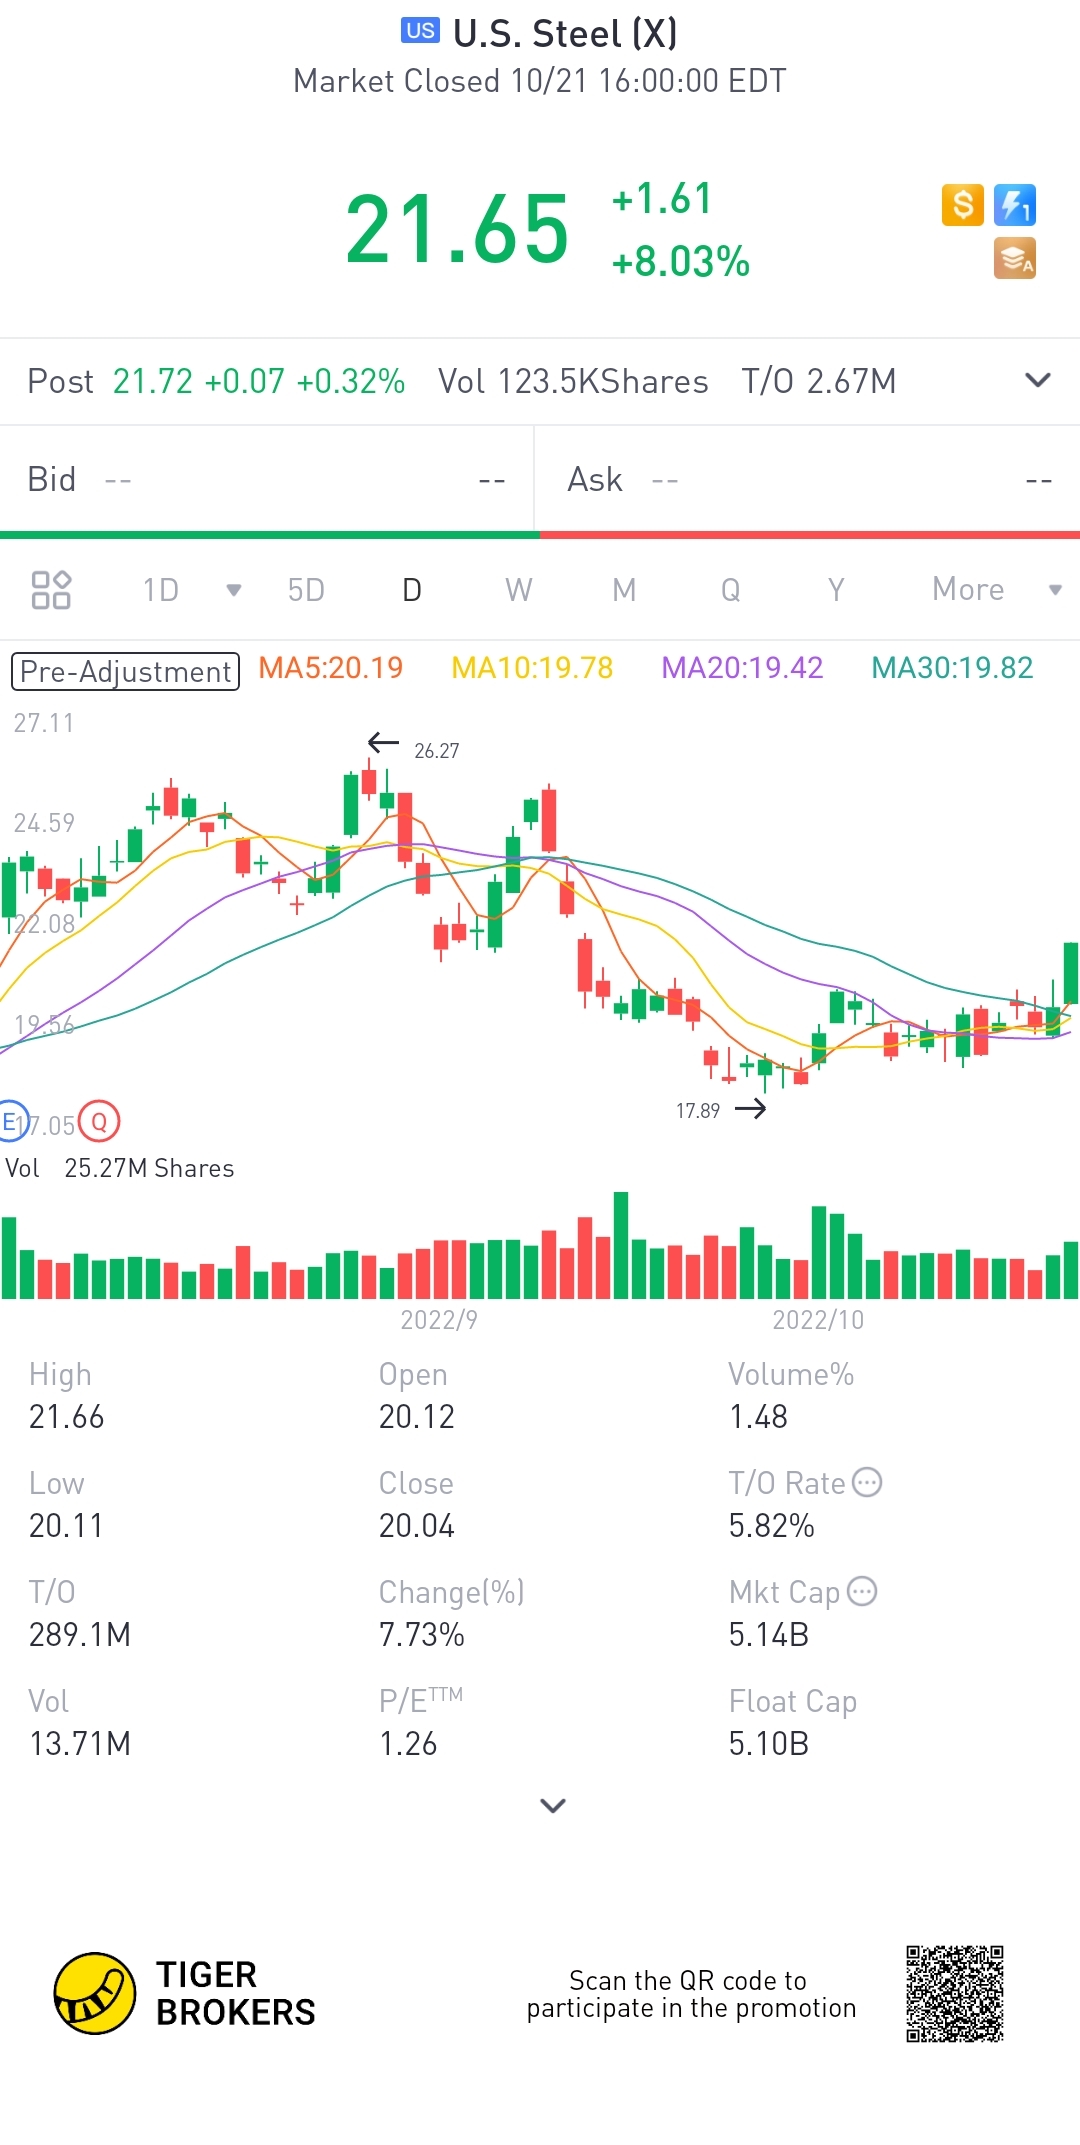Tap the red Q marker on chart
The image size is (1080, 2145).
pos(99,1122)
